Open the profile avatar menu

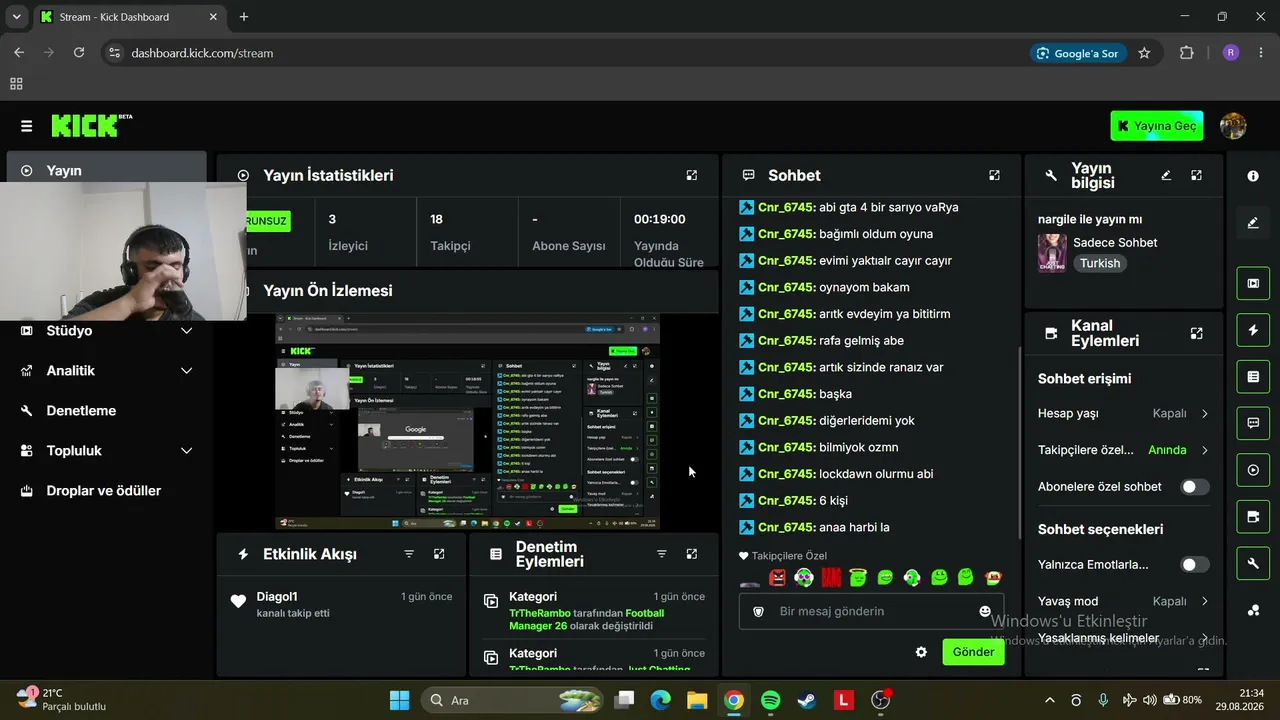pyautogui.click(x=1233, y=126)
